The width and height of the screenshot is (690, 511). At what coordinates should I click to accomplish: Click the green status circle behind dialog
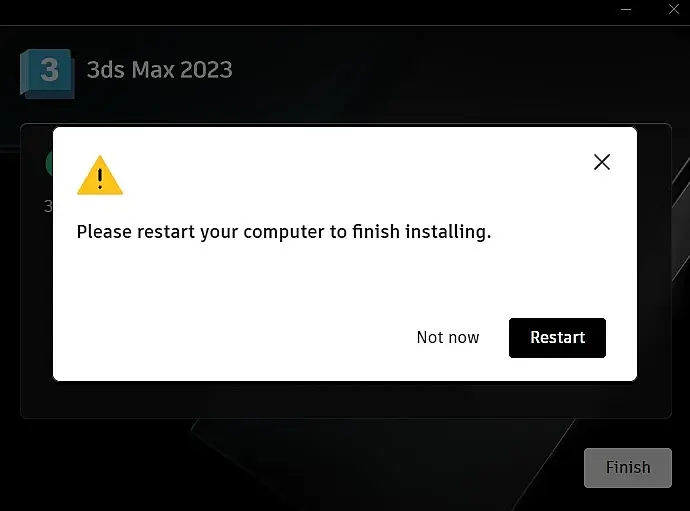click(x=49, y=164)
